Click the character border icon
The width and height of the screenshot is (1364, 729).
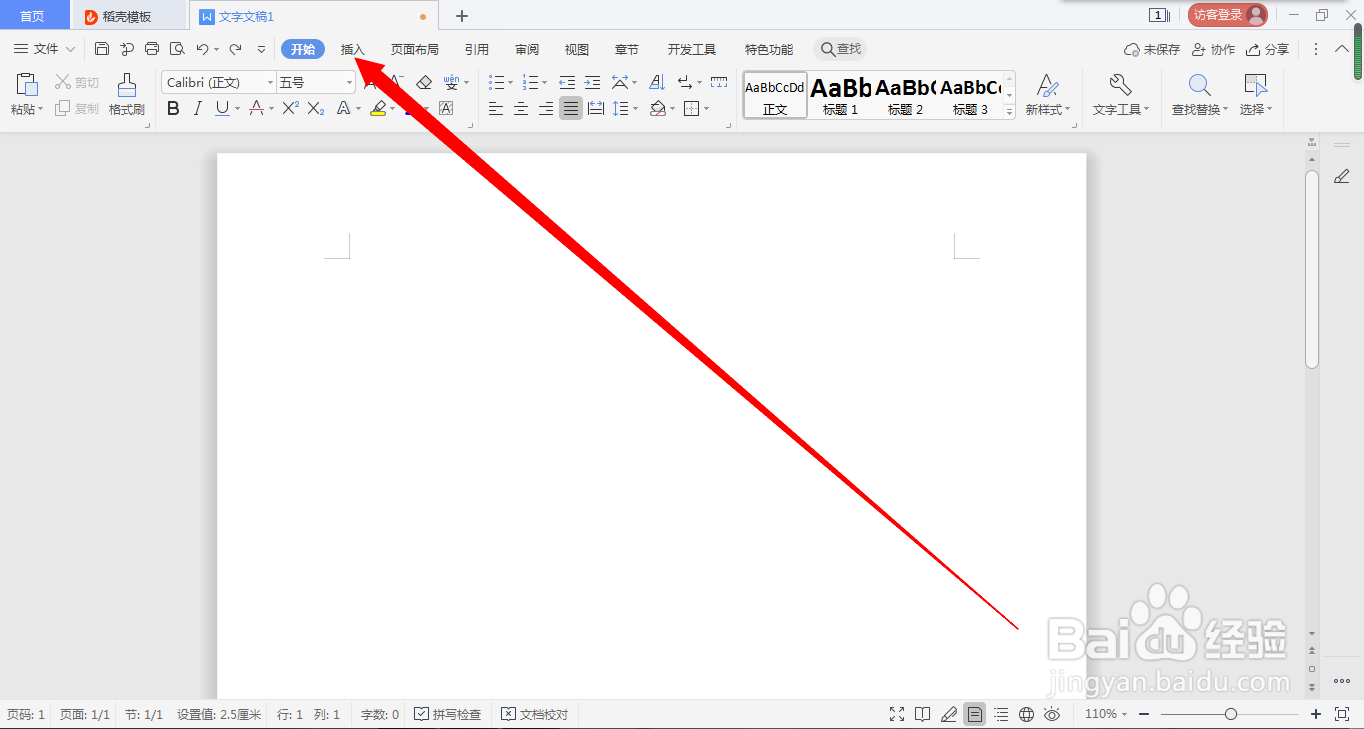click(x=446, y=109)
